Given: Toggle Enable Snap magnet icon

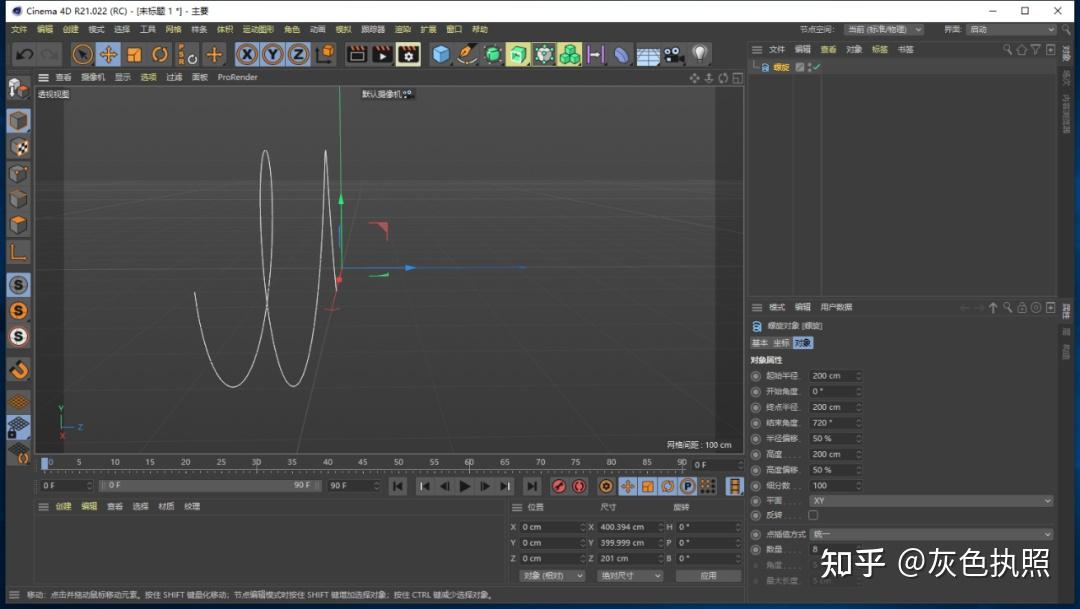Looking at the screenshot, I should click(19, 370).
